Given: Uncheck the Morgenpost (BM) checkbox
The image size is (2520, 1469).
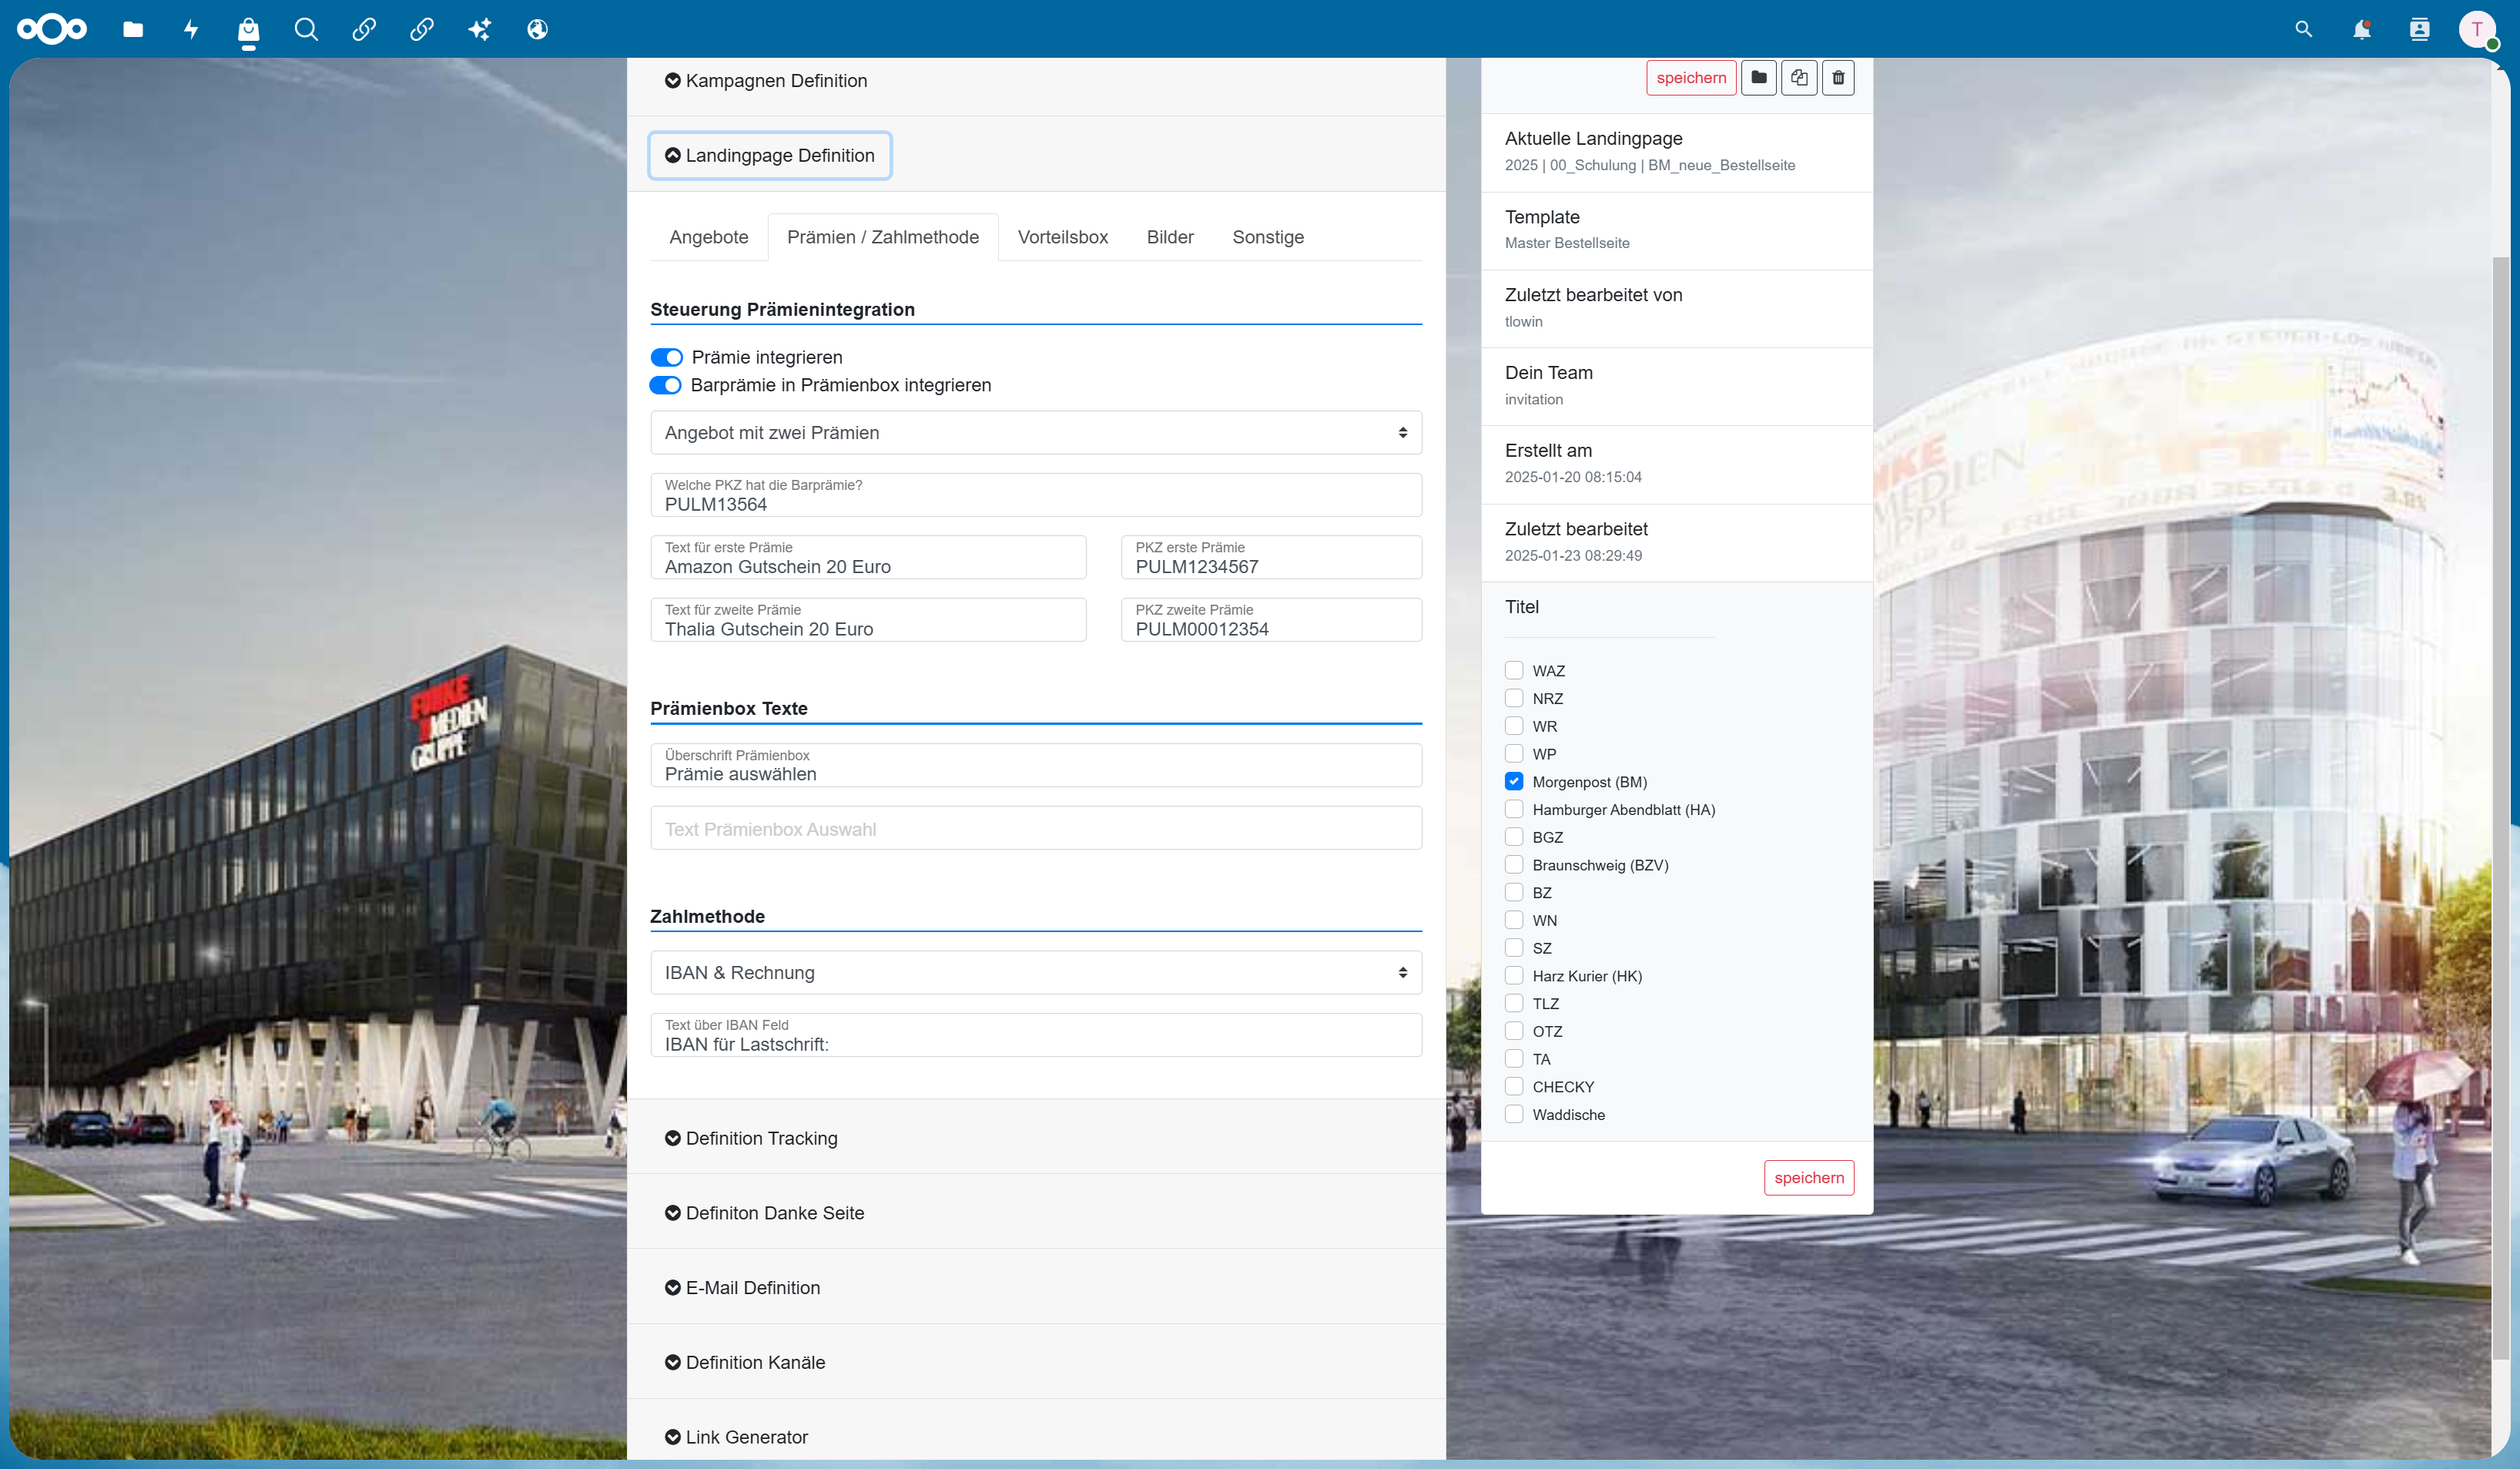Looking at the screenshot, I should 1514,781.
